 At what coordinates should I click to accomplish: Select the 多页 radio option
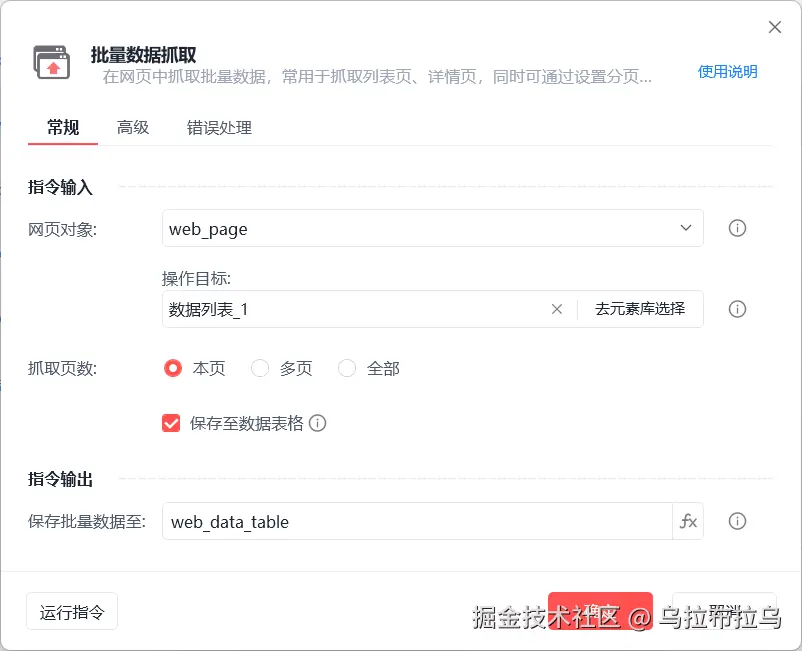(260, 368)
